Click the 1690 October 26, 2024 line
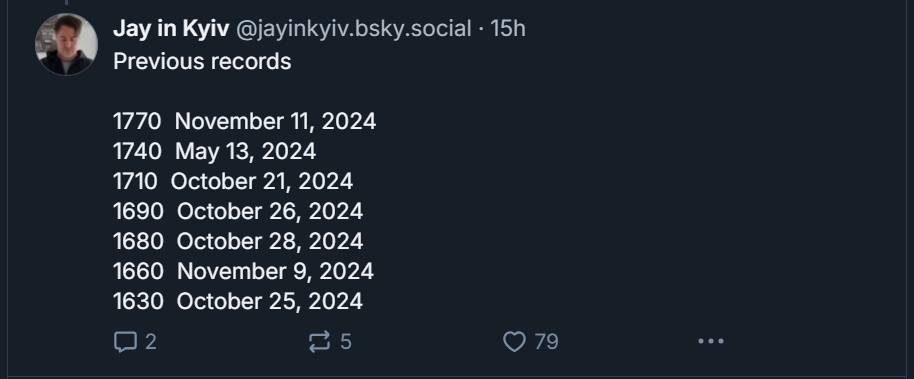 click(x=238, y=211)
